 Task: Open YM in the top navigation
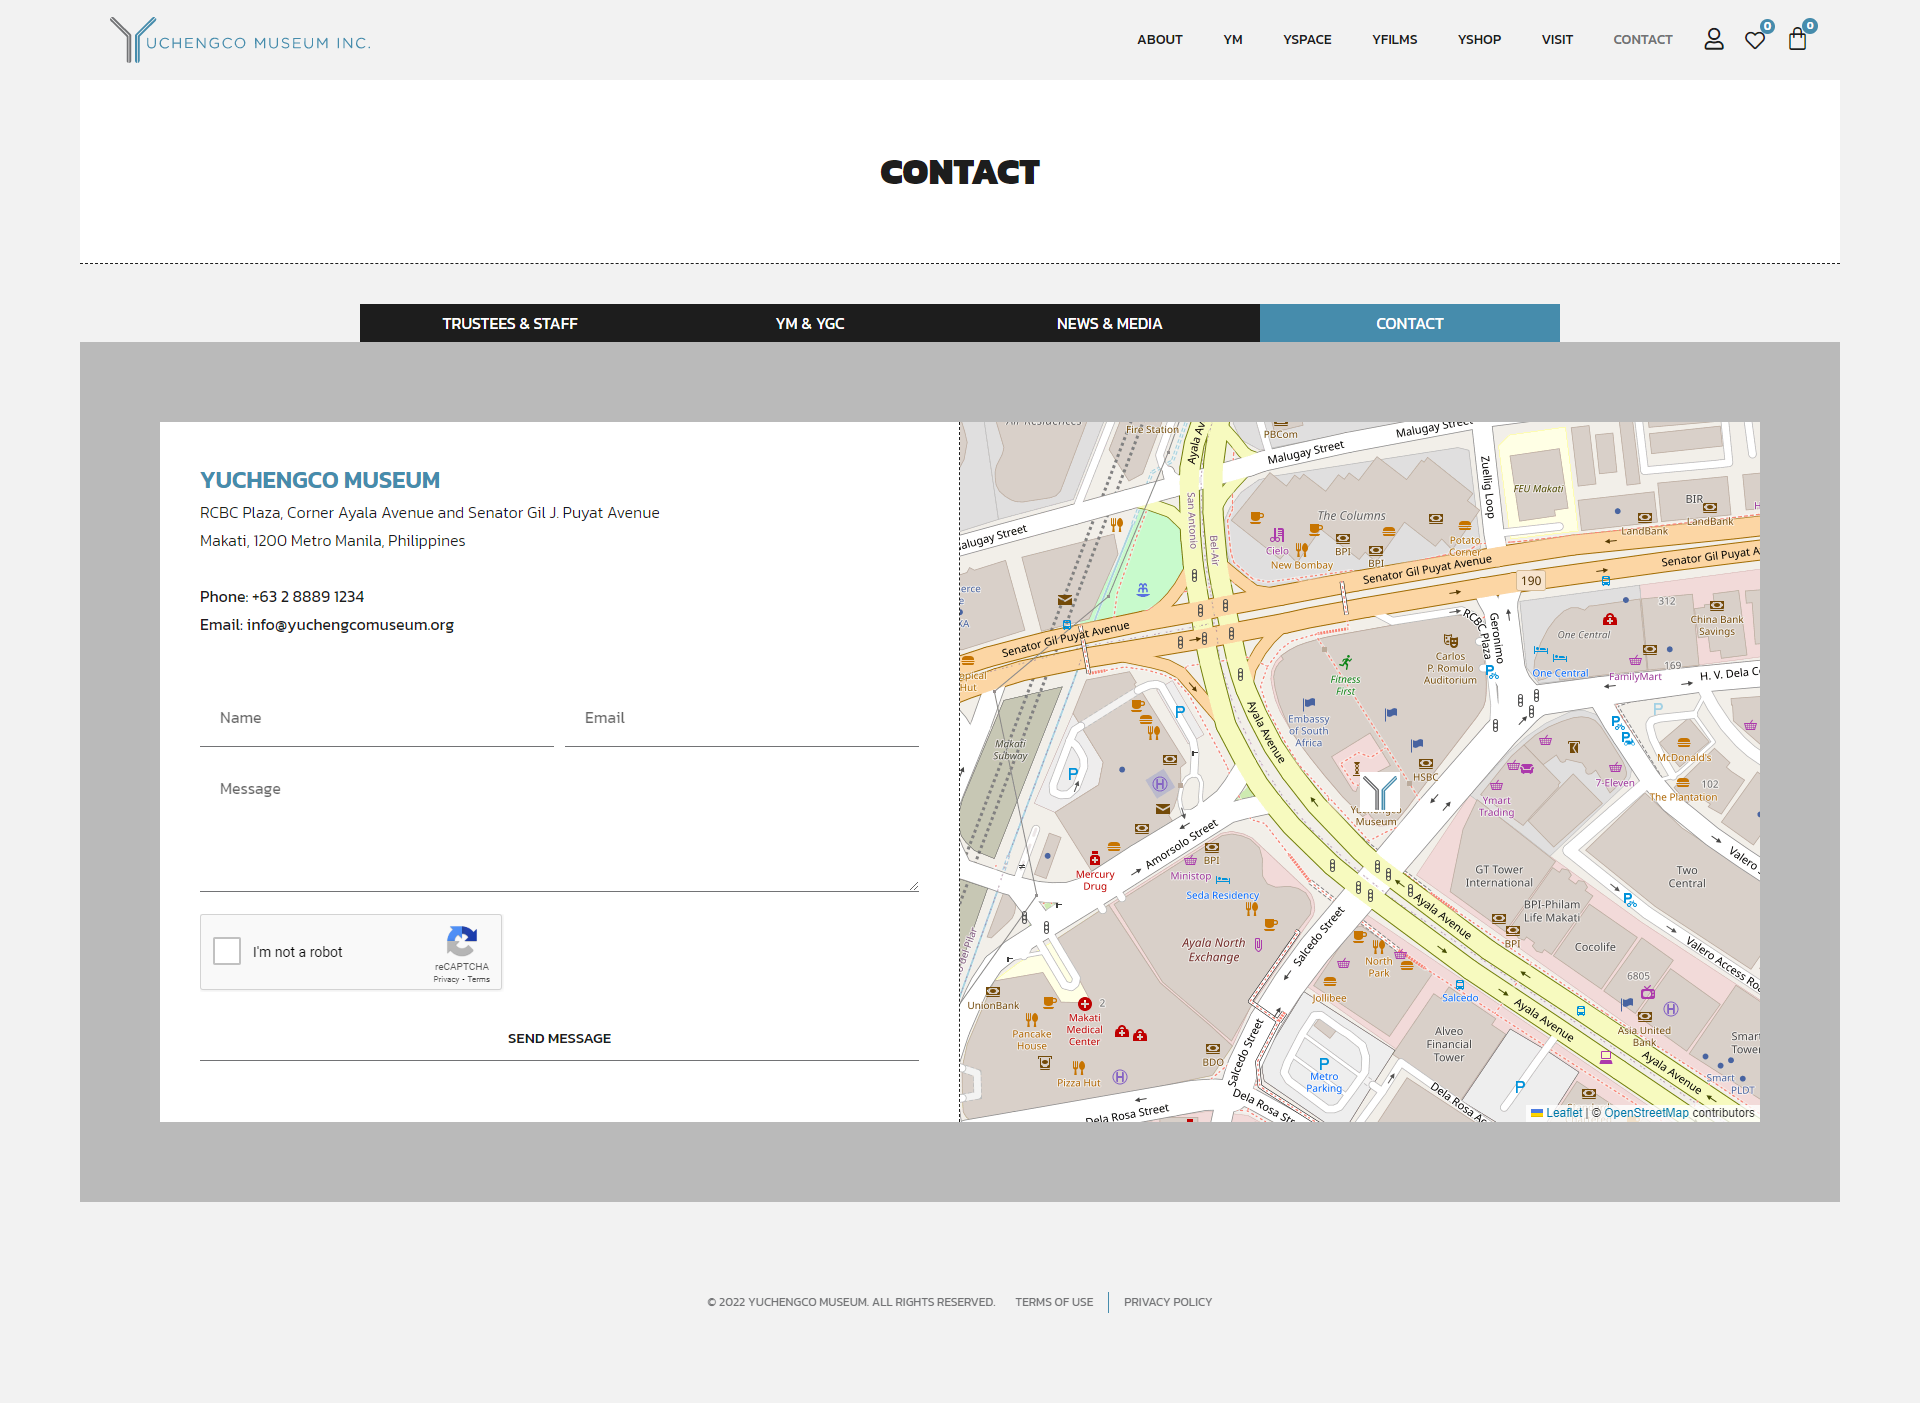point(1233,40)
